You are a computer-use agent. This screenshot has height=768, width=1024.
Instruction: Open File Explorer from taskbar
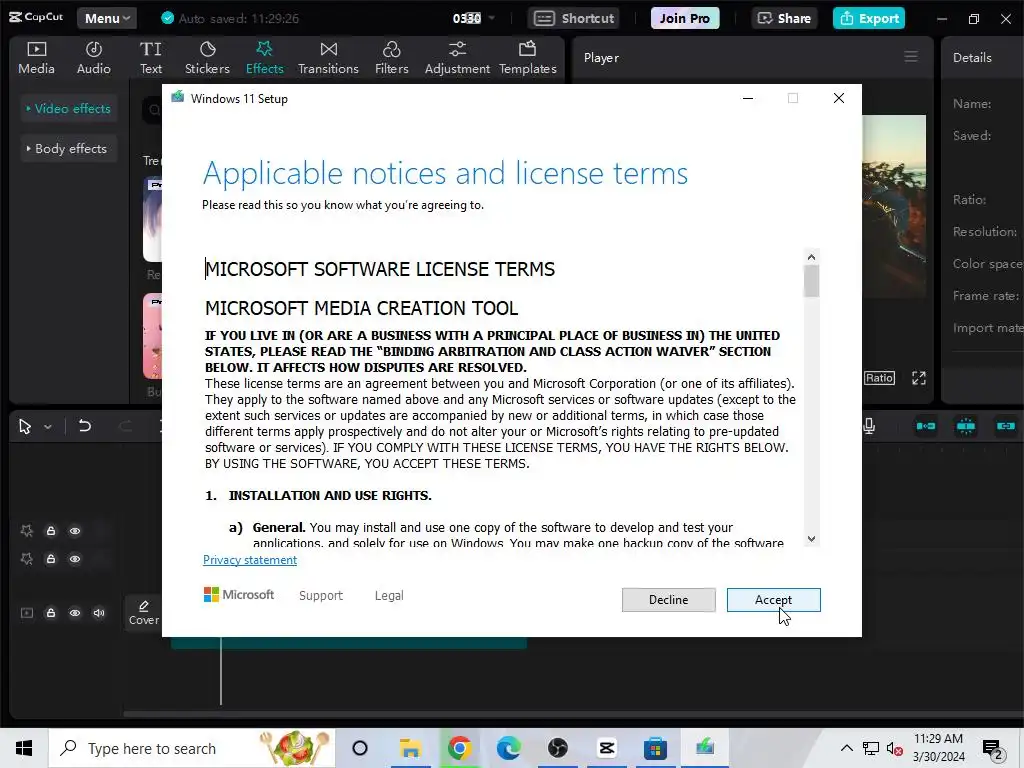coord(409,748)
